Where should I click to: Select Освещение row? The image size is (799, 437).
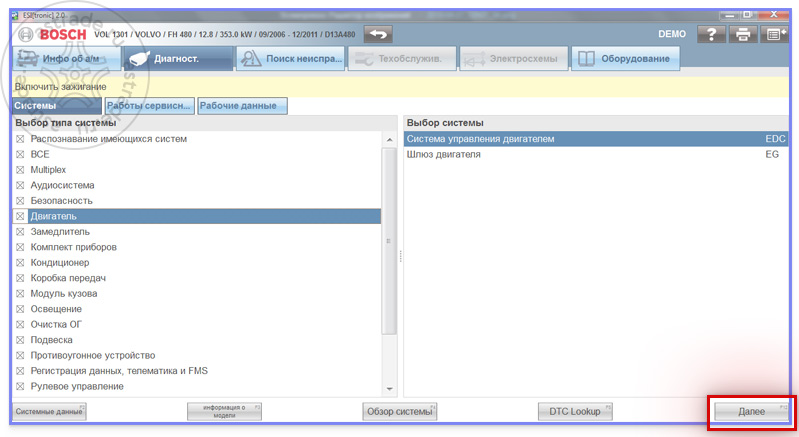click(197, 309)
